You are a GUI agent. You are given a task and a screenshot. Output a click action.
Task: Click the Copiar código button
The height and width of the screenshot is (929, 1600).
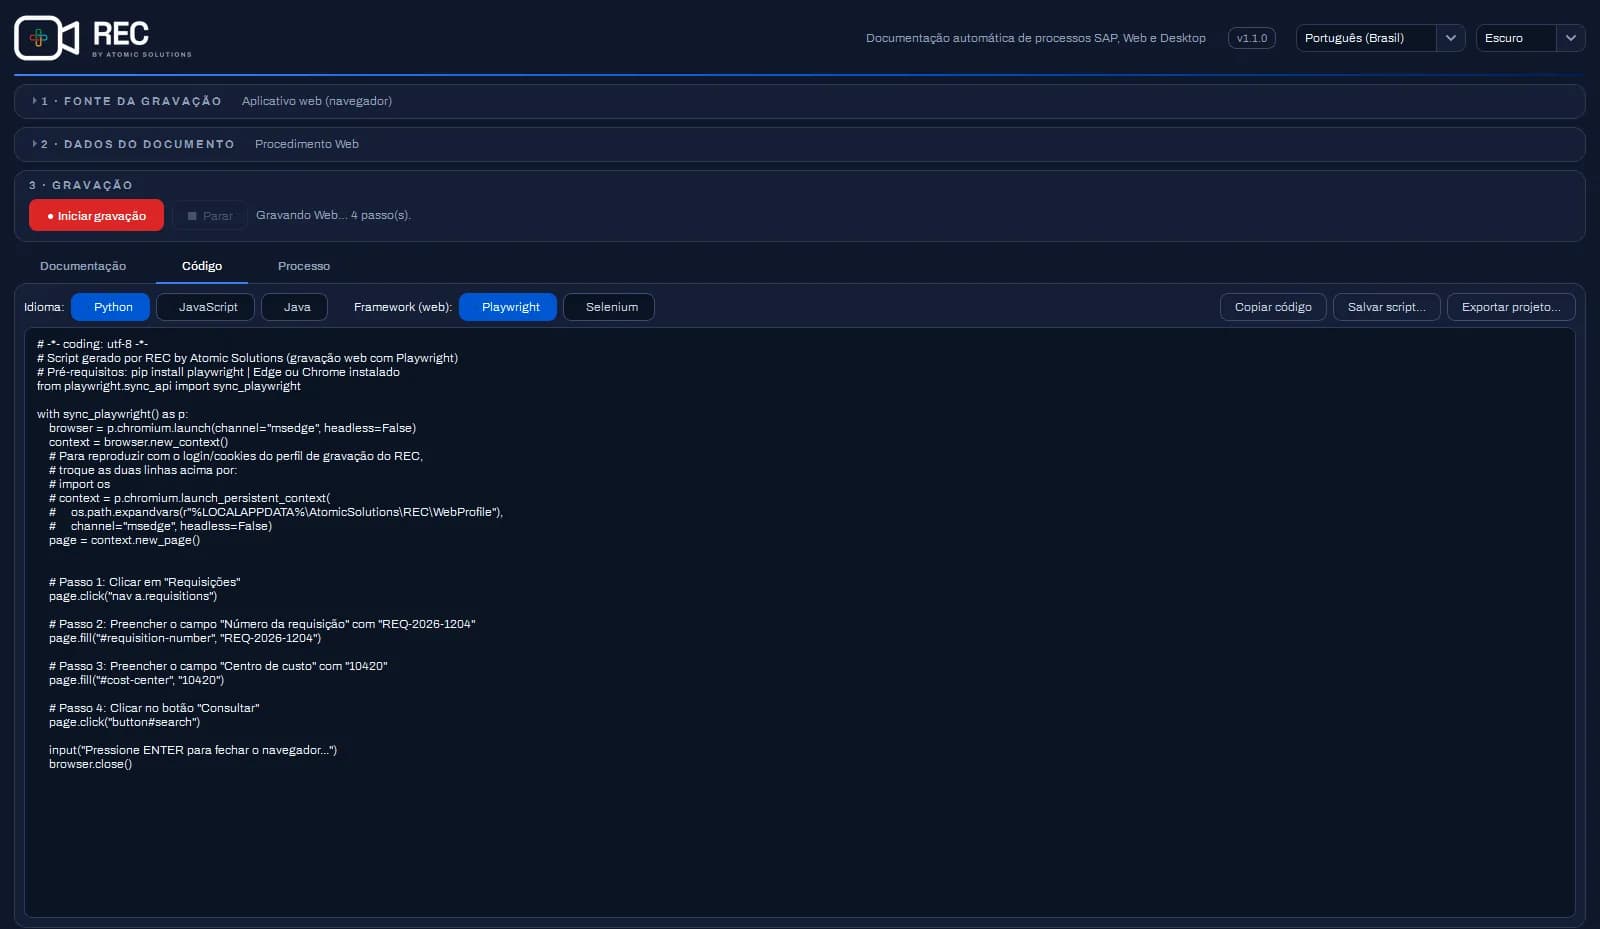coord(1273,307)
